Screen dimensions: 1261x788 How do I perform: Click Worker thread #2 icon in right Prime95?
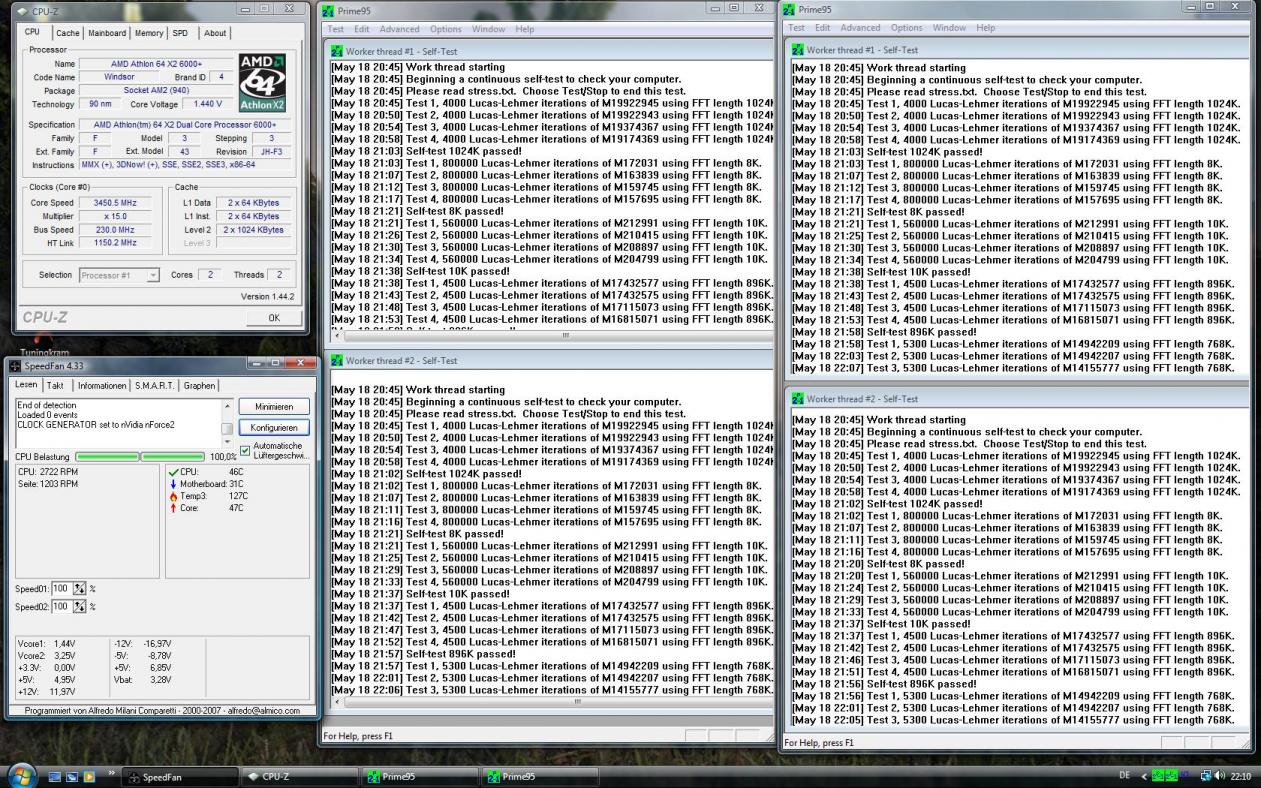(x=798, y=399)
